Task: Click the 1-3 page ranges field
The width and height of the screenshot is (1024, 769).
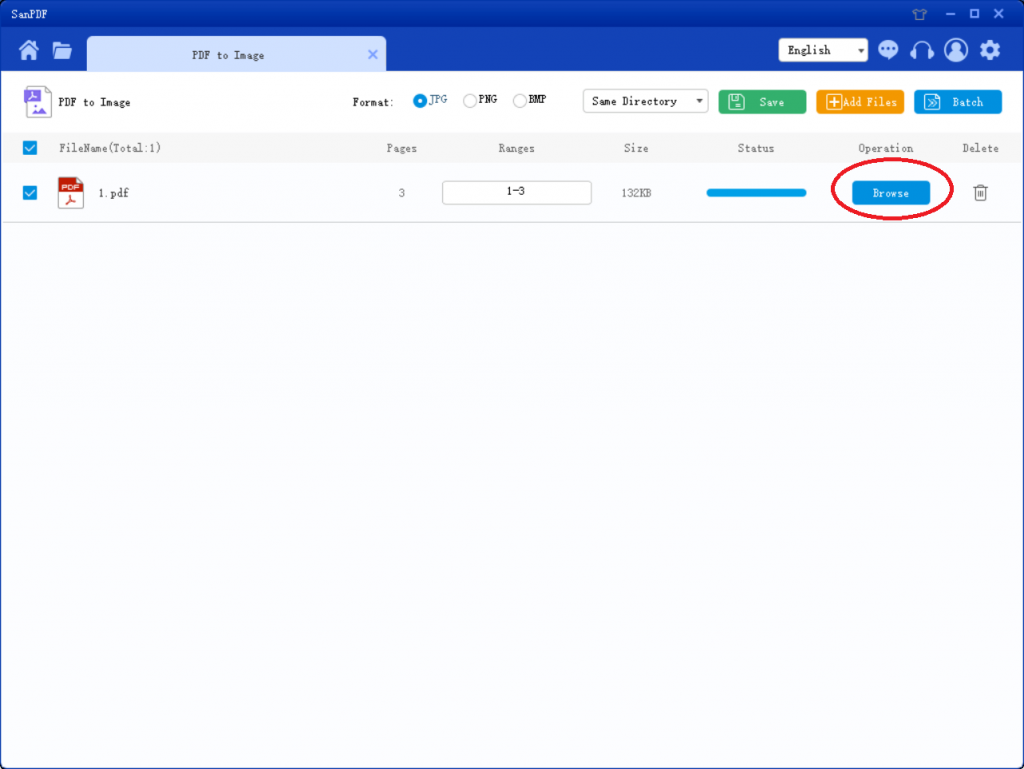Action: (x=517, y=193)
